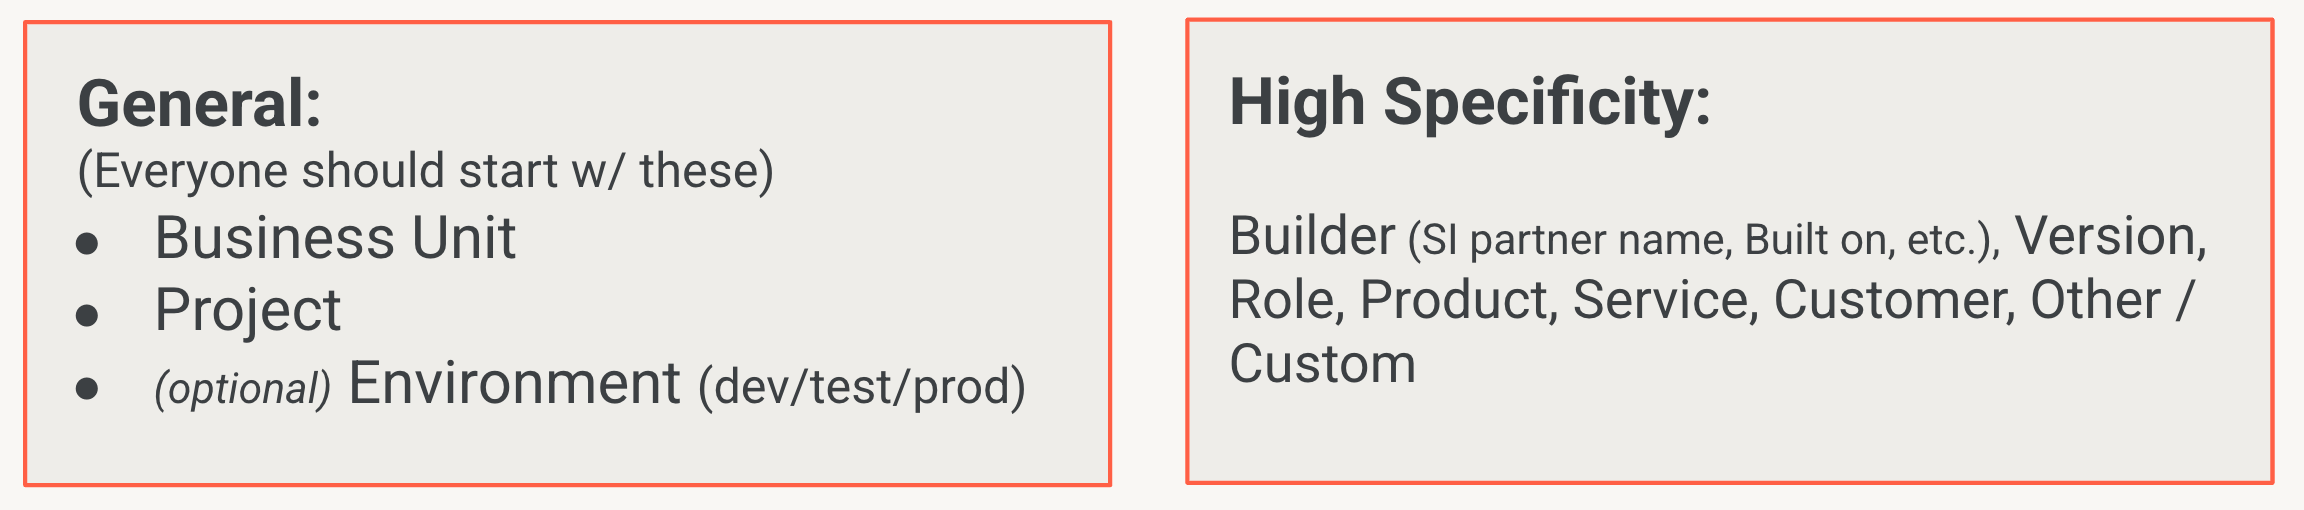
Task: Select the "Everyone should start w/ these" subtitle
Action: 426,171
